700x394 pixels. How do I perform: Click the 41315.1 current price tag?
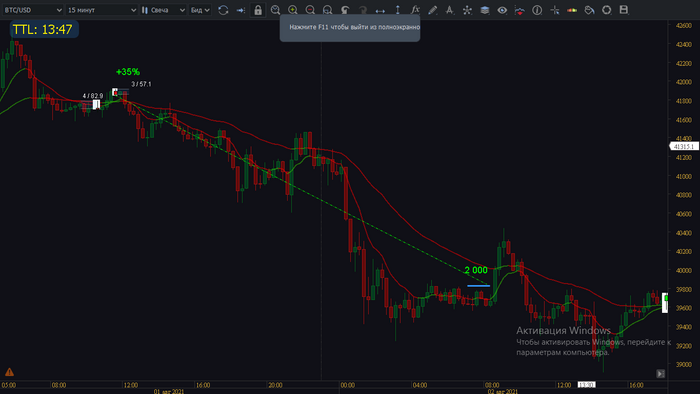point(683,146)
